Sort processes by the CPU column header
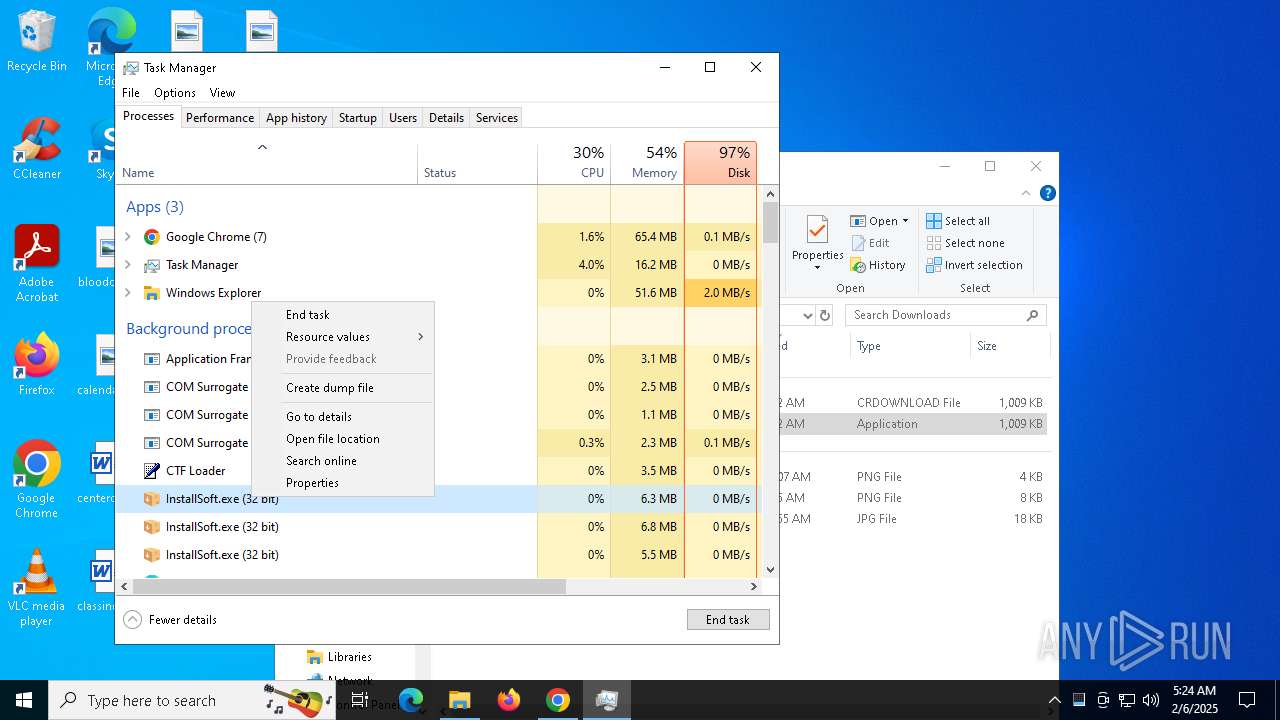 pos(574,163)
